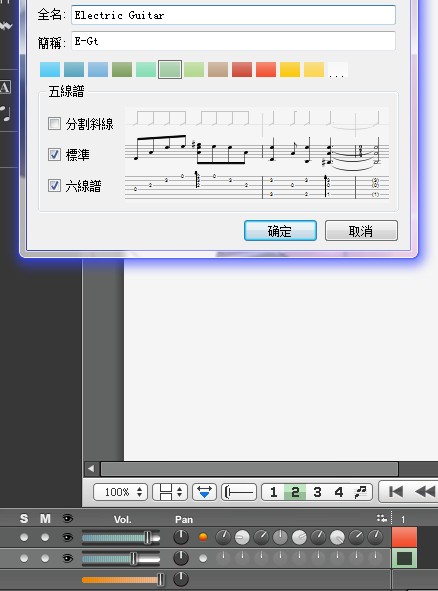Adjust the master track pan knob
The height and width of the screenshot is (591, 438).
[x=181, y=579]
